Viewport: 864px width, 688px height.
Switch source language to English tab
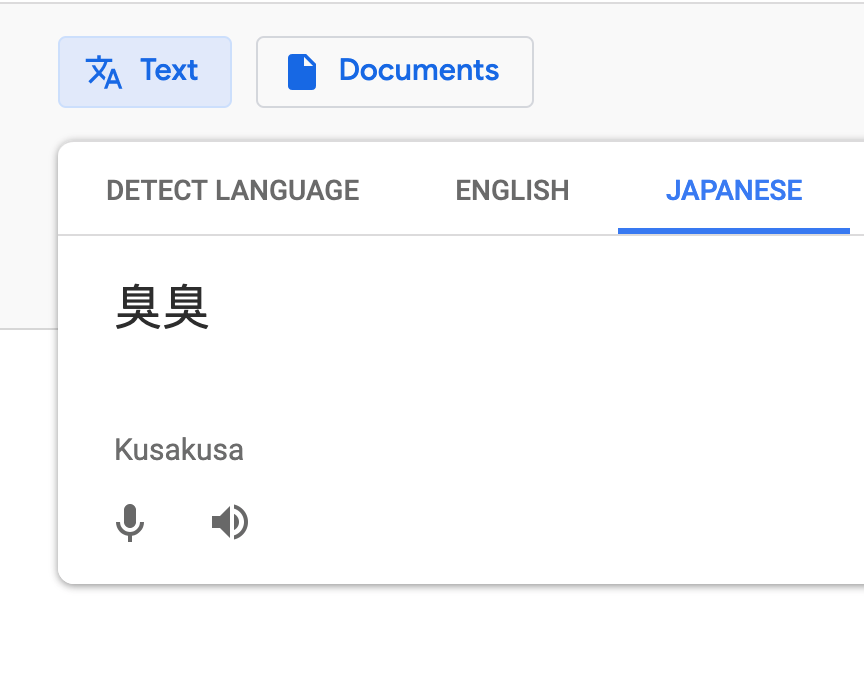[x=512, y=191]
